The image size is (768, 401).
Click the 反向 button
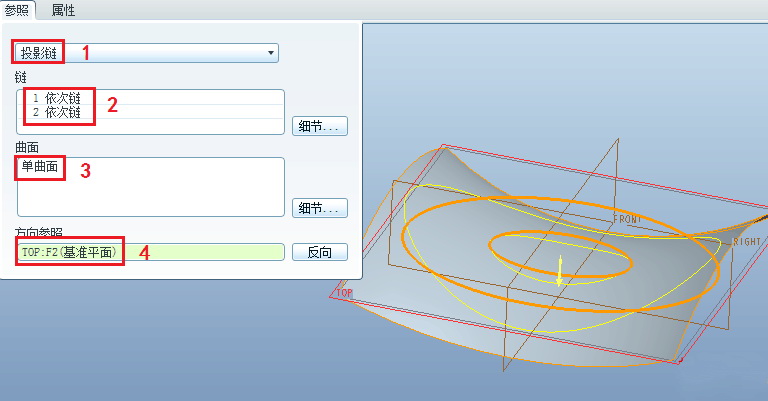[320, 252]
